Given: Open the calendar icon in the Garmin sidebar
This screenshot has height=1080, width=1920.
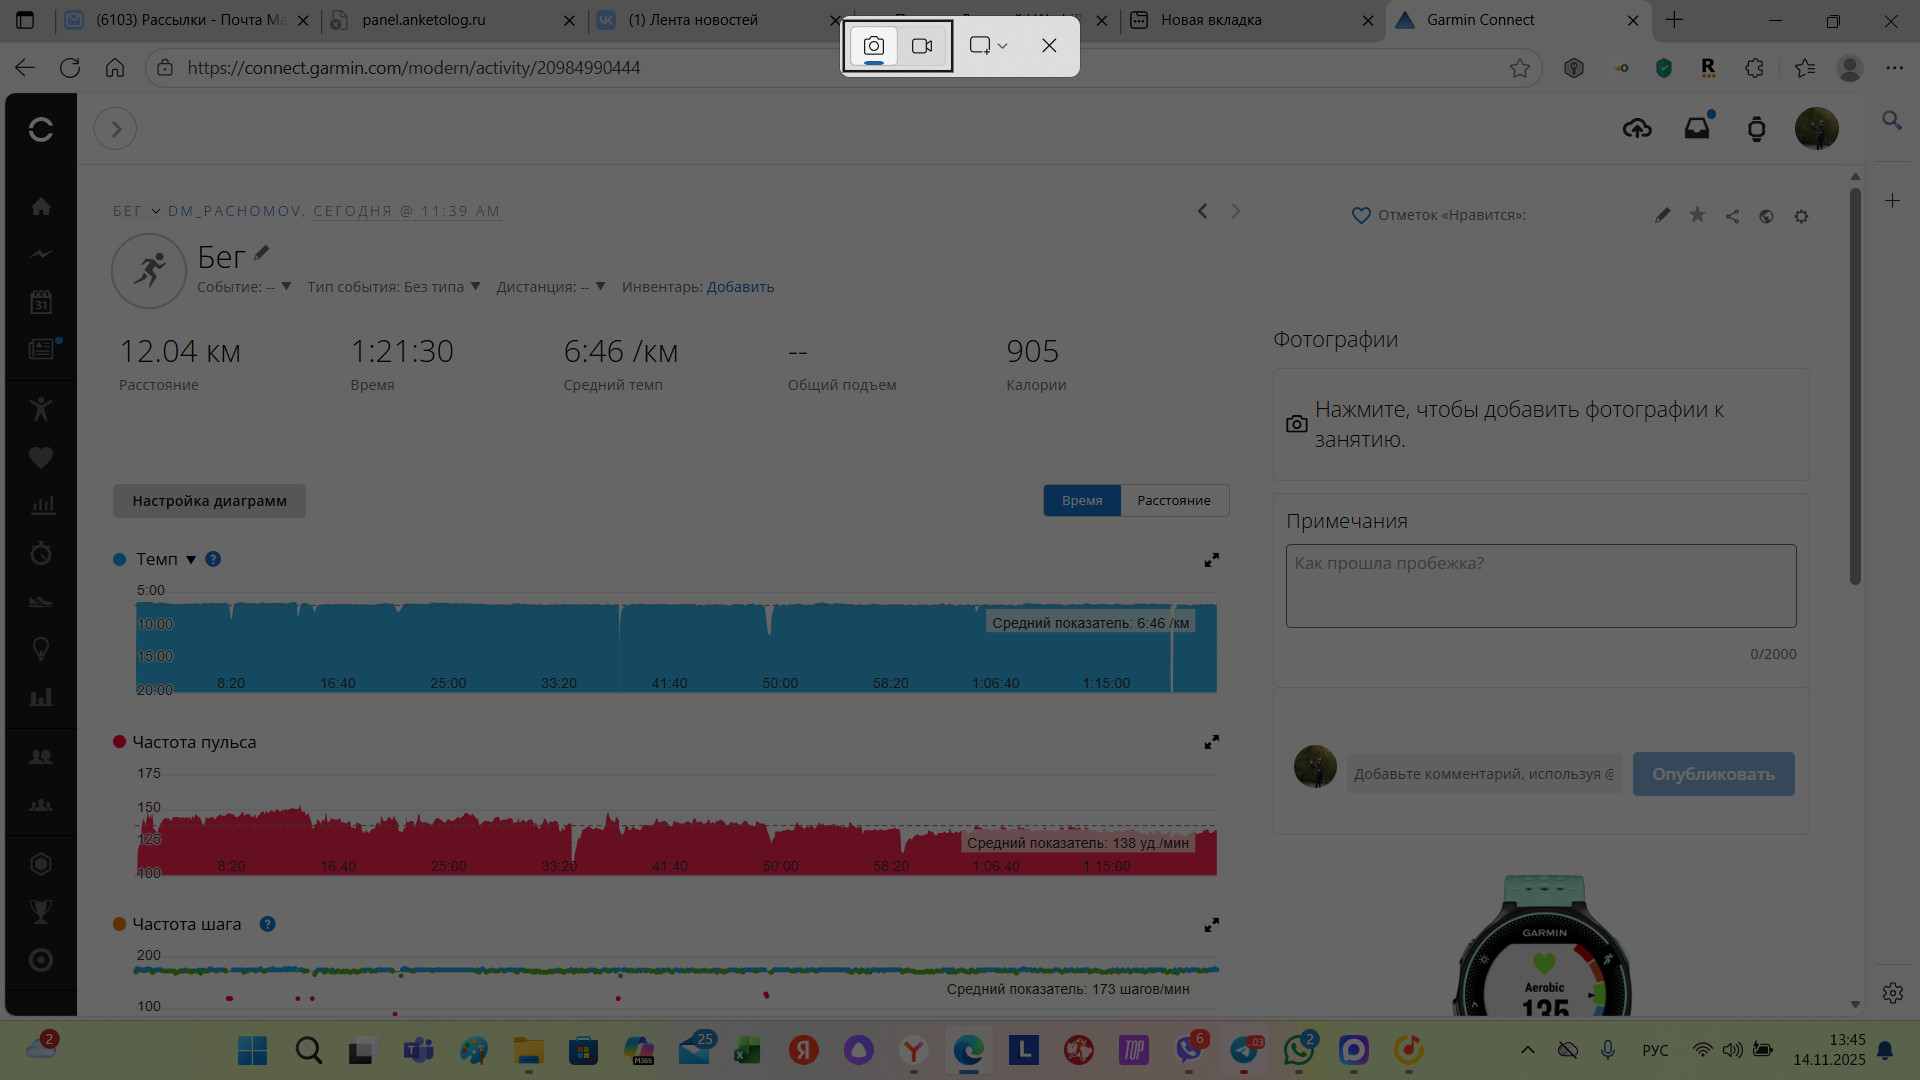Looking at the screenshot, I should pos(41,302).
